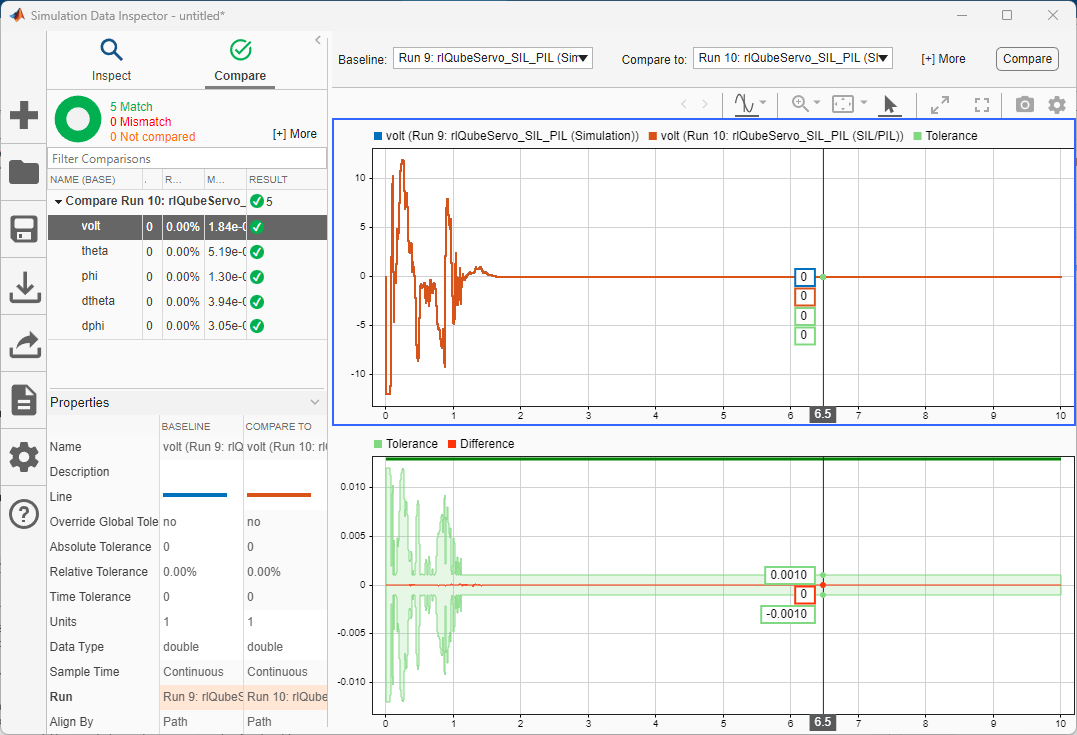This screenshot has height=735, width=1077.
Task: Click the Filter Comparisons input field
Action: [x=187, y=159]
